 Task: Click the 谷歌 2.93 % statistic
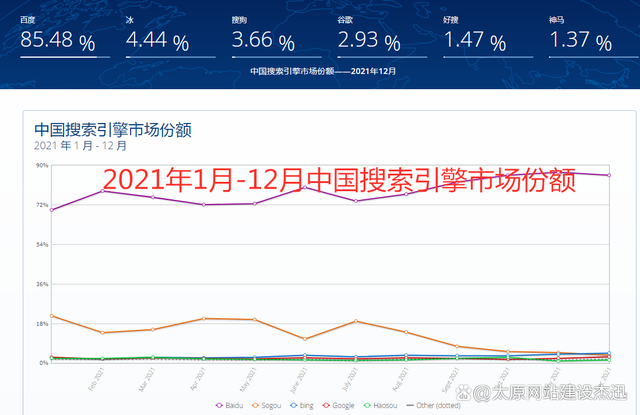[382, 37]
